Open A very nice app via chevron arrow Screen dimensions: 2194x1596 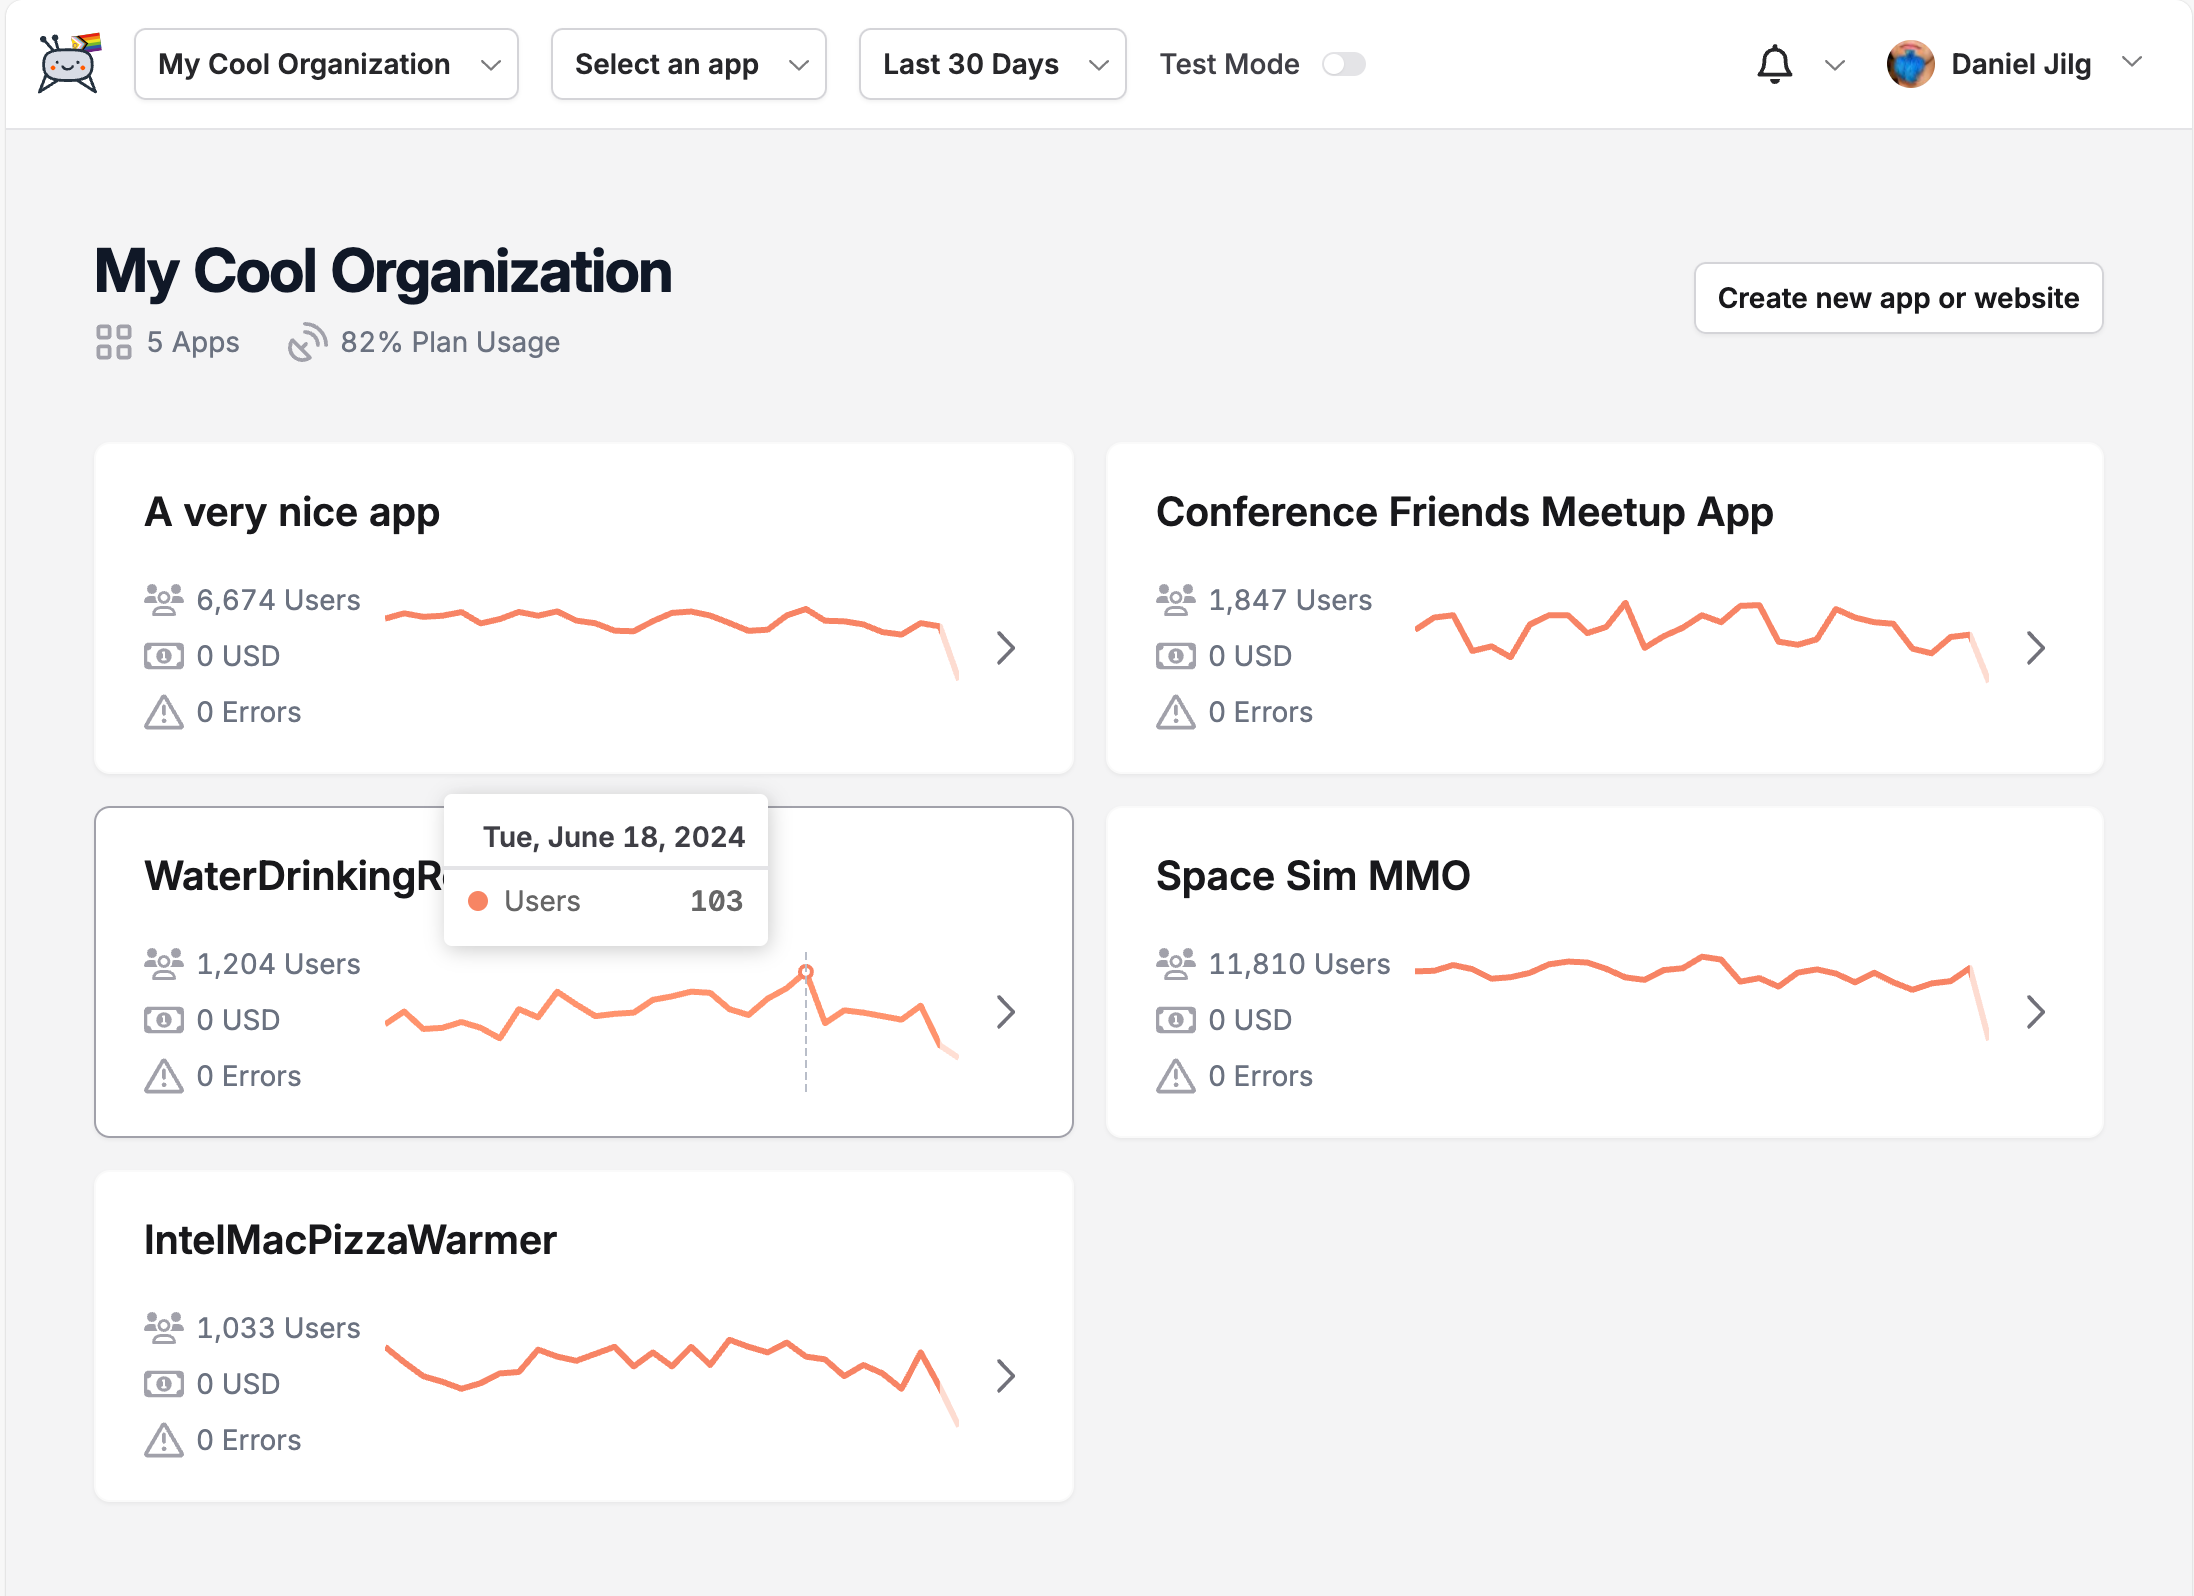(1006, 648)
